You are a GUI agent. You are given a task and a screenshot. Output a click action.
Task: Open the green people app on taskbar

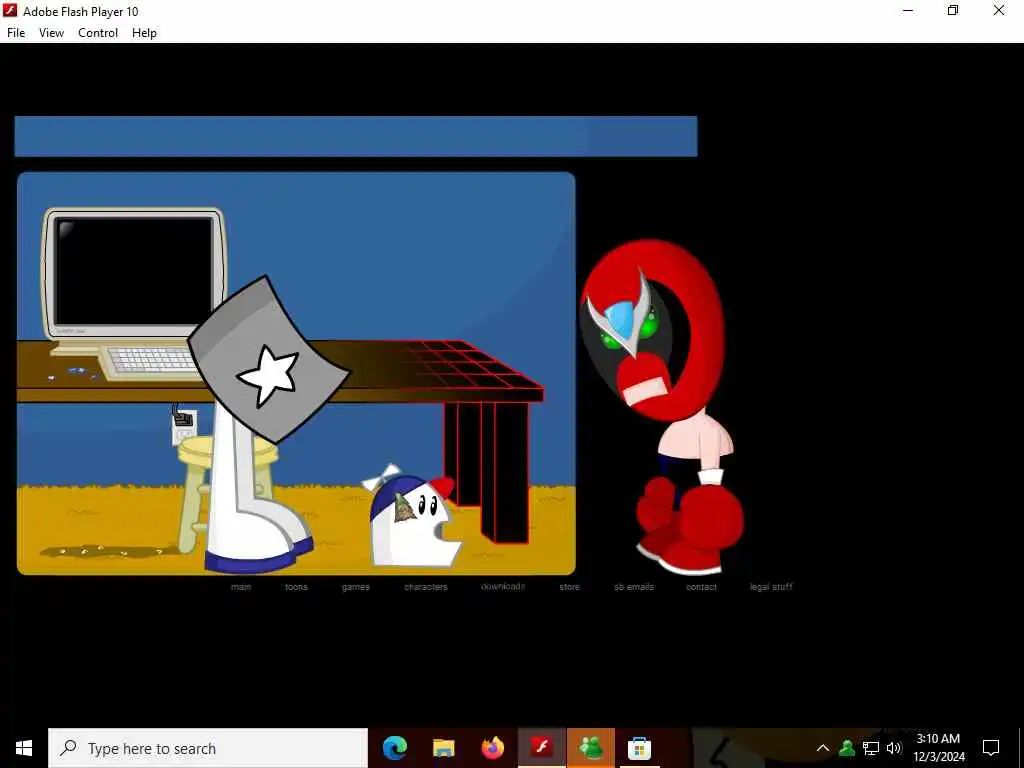590,748
